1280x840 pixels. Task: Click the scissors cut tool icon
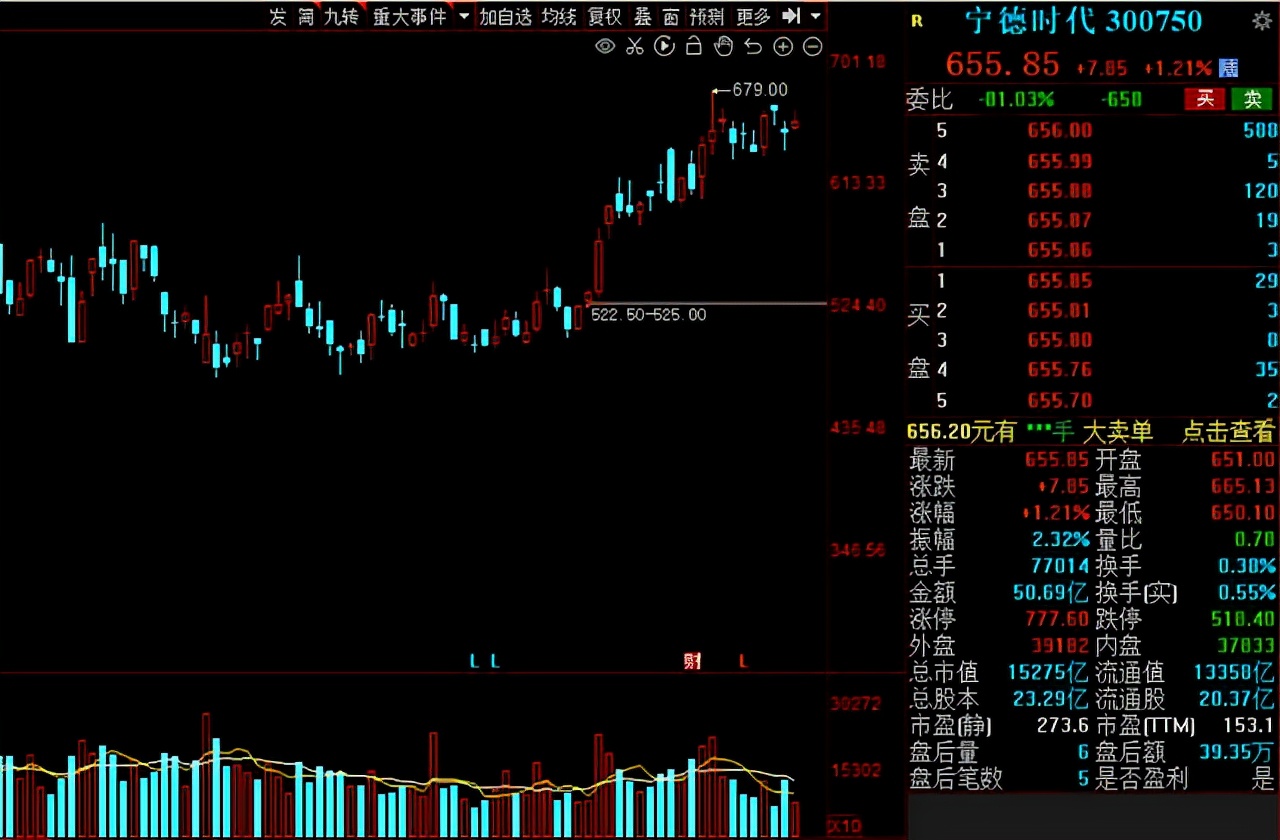634,46
